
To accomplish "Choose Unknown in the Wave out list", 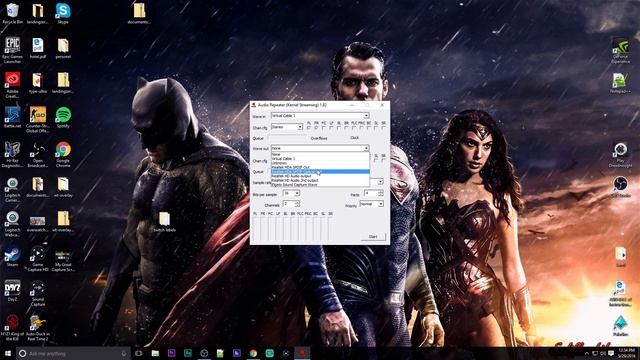I will click(320, 163).
